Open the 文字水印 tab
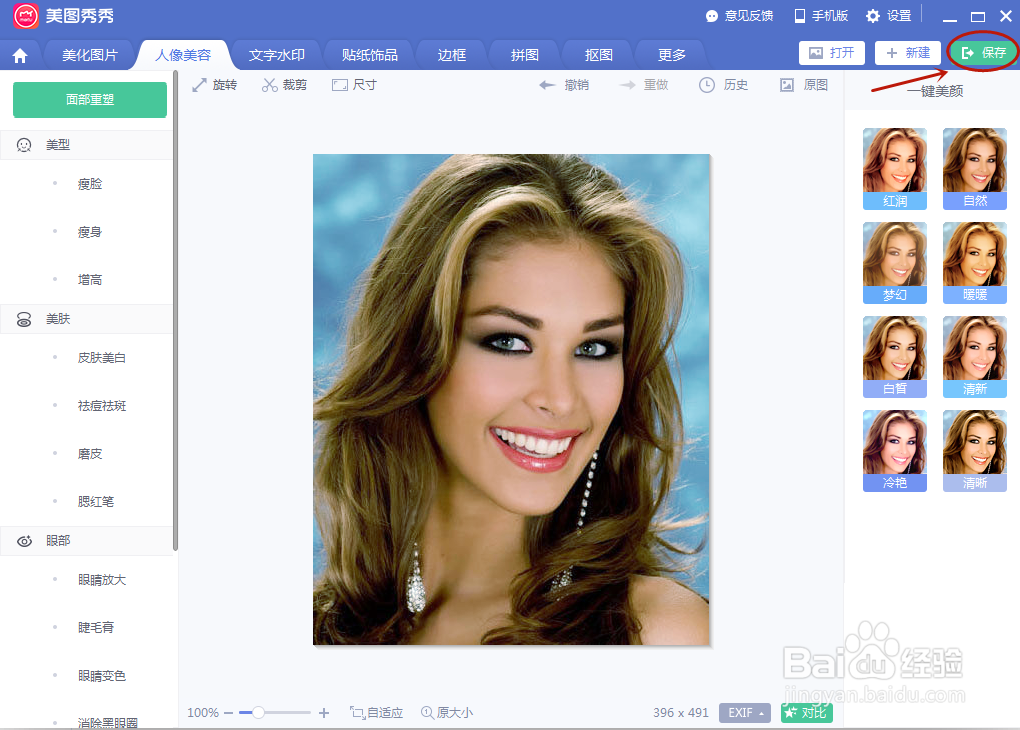The width and height of the screenshot is (1020, 730). [x=276, y=55]
